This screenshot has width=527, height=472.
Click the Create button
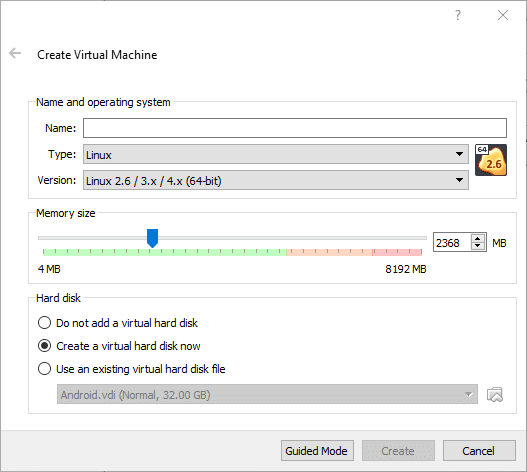pos(398,450)
